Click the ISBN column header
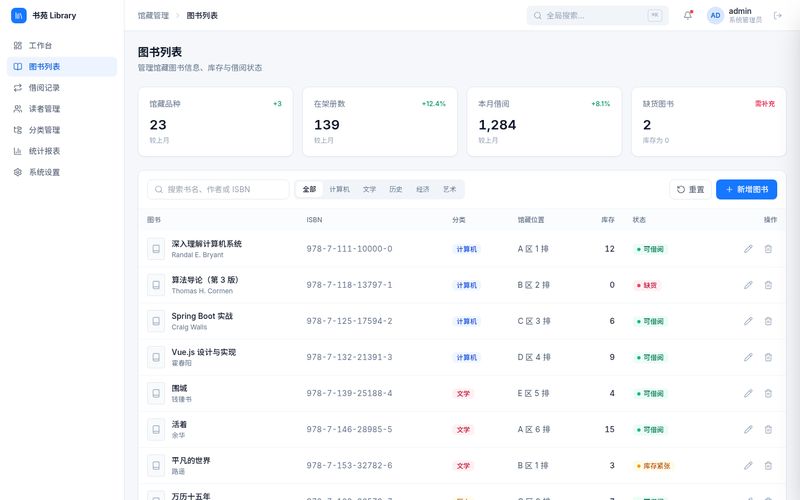 (x=314, y=220)
